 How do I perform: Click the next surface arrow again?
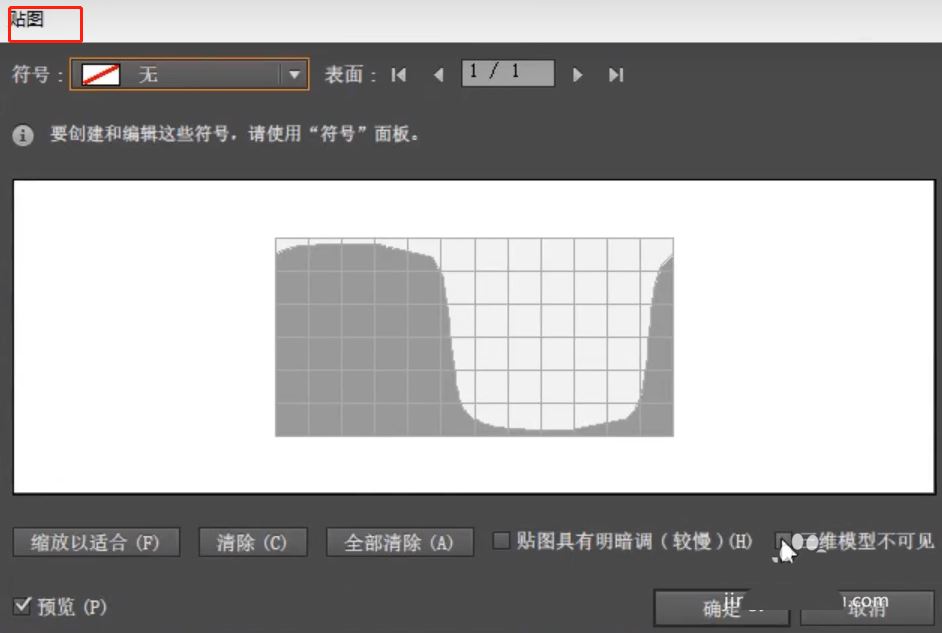click(x=578, y=74)
